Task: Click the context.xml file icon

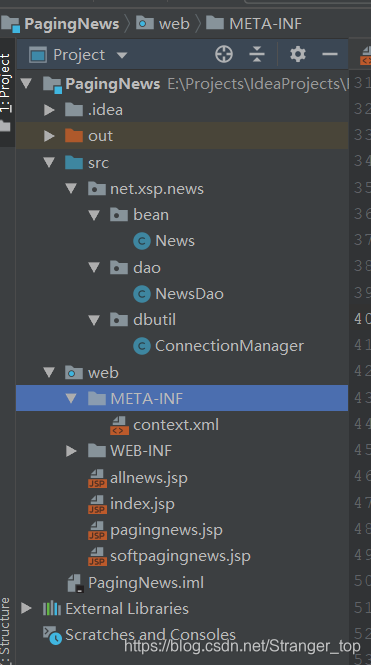Action: 119,425
